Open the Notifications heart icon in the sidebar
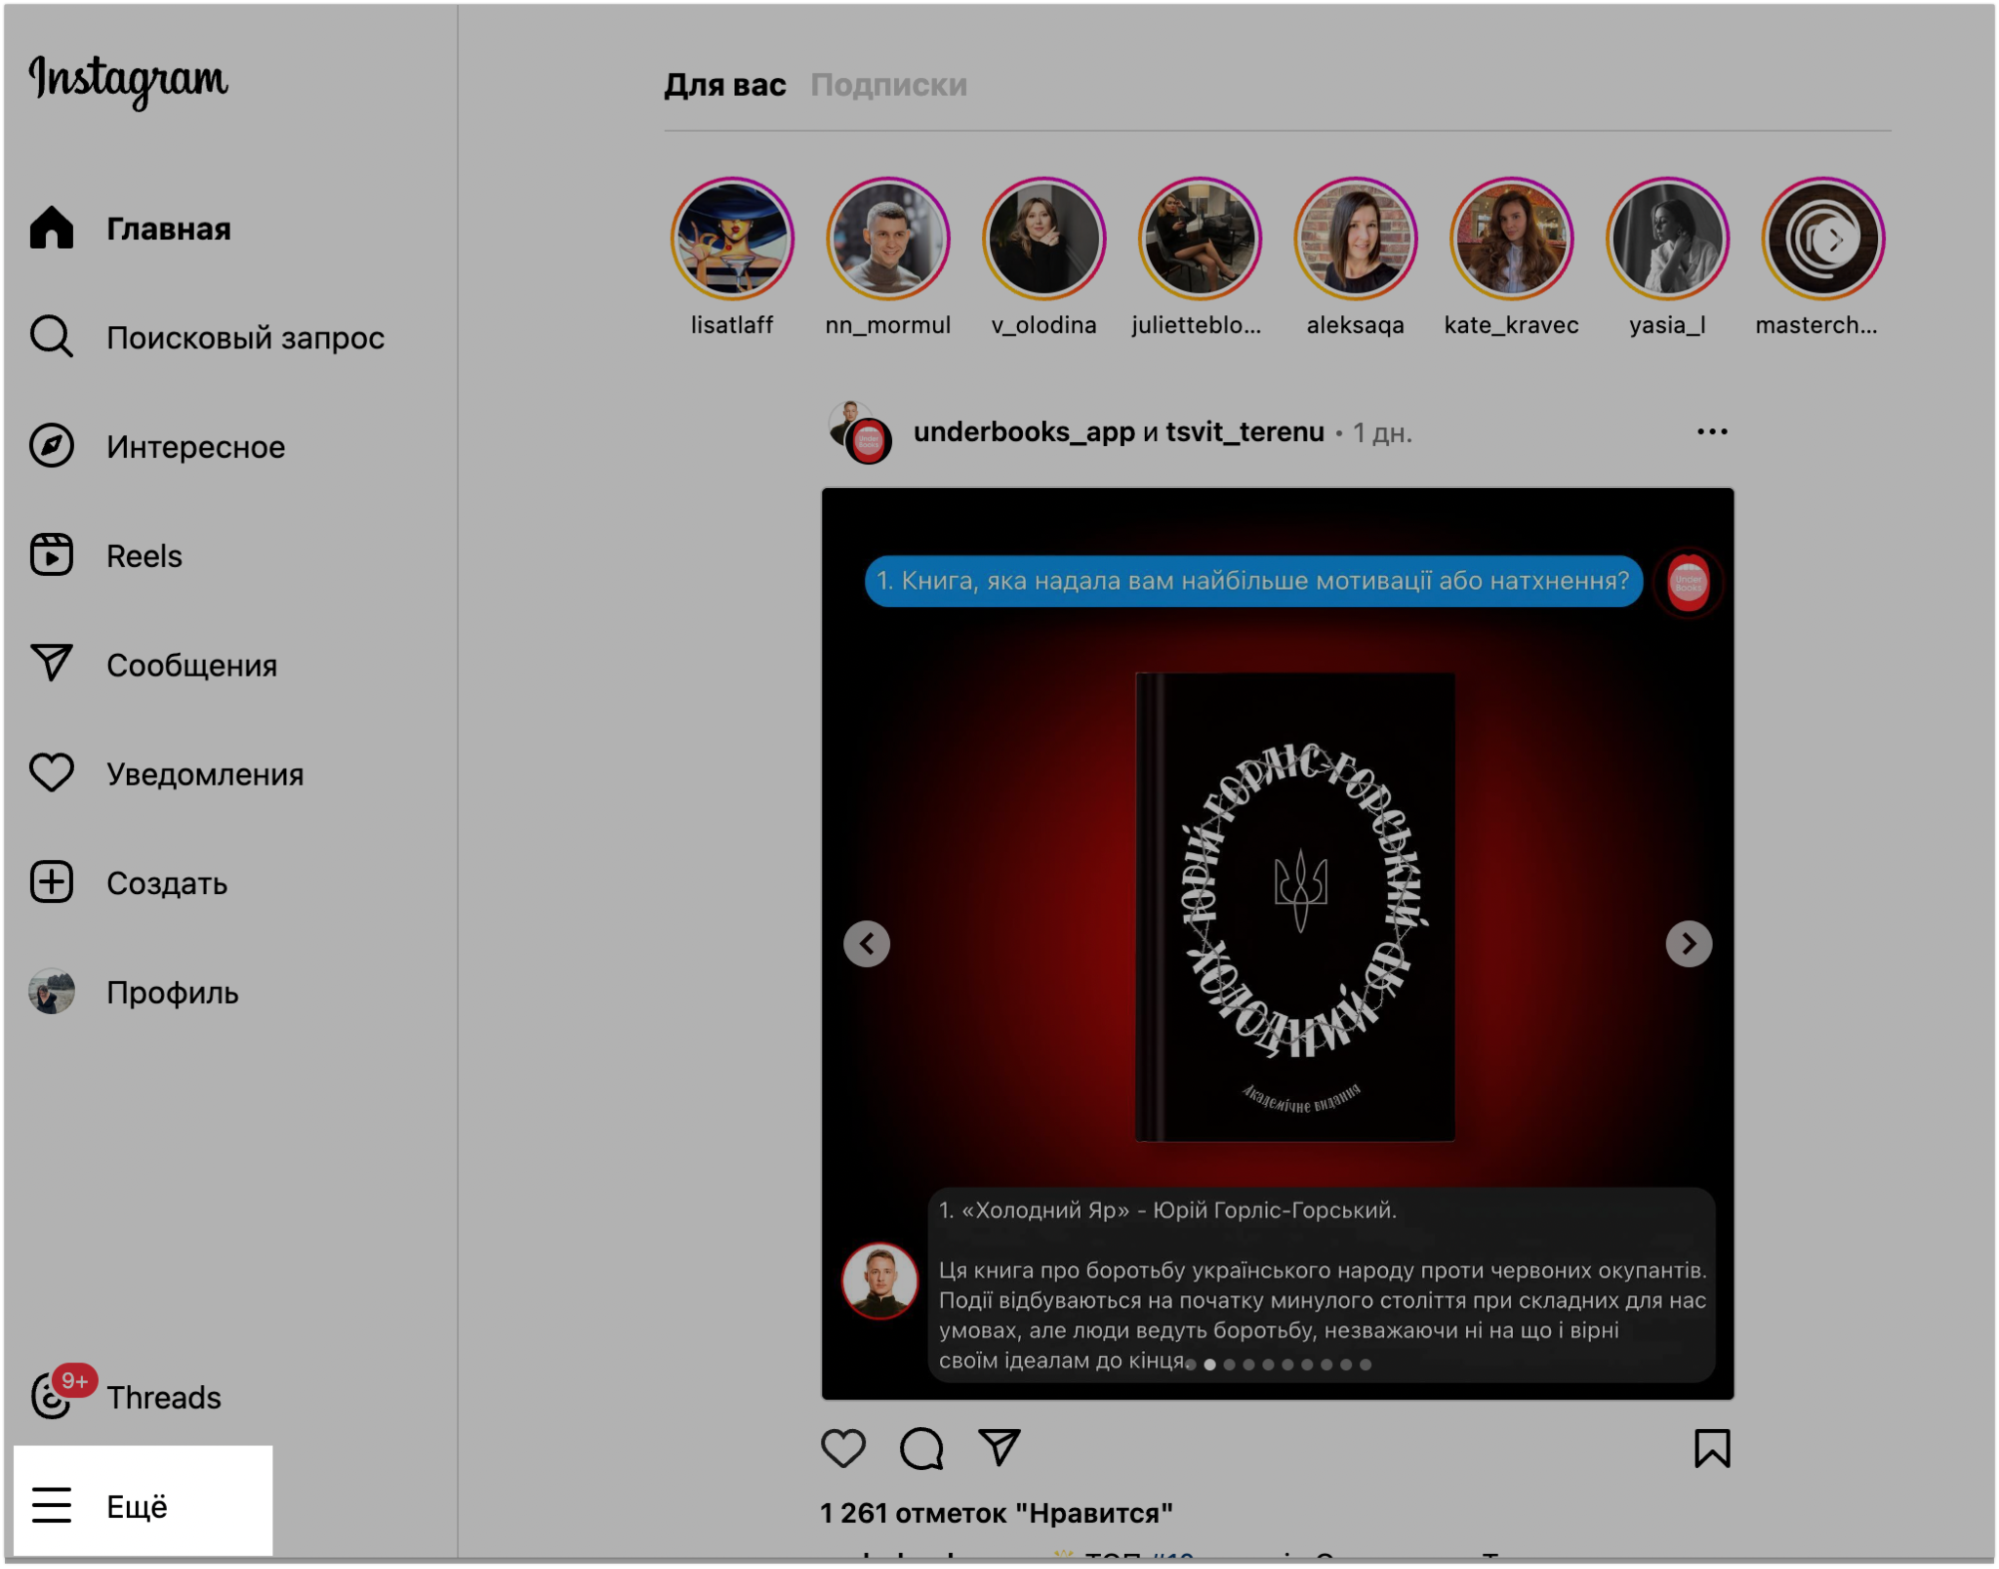1999x1569 pixels. click(x=51, y=773)
